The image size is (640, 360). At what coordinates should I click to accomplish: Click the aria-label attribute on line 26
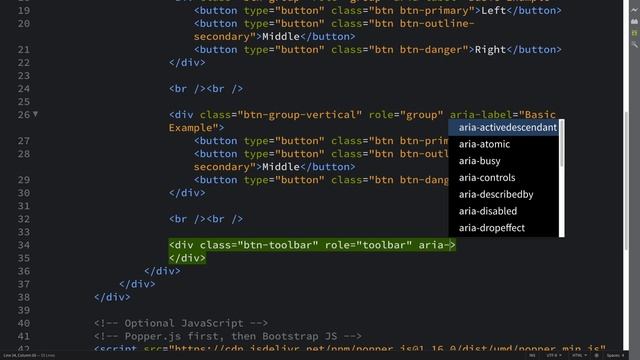[x=481, y=115]
